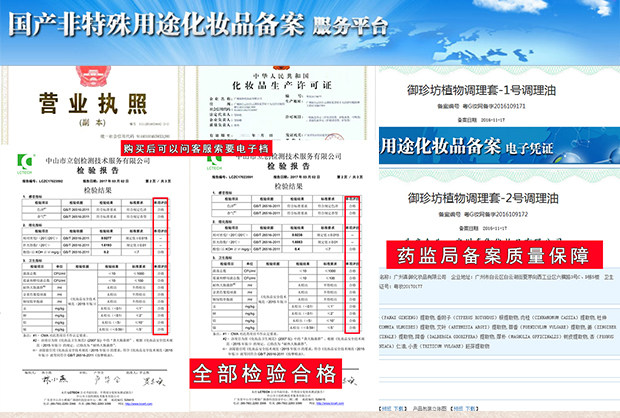Click the handwritten signatures on the left report
The image size is (620, 418).
pos(103,380)
